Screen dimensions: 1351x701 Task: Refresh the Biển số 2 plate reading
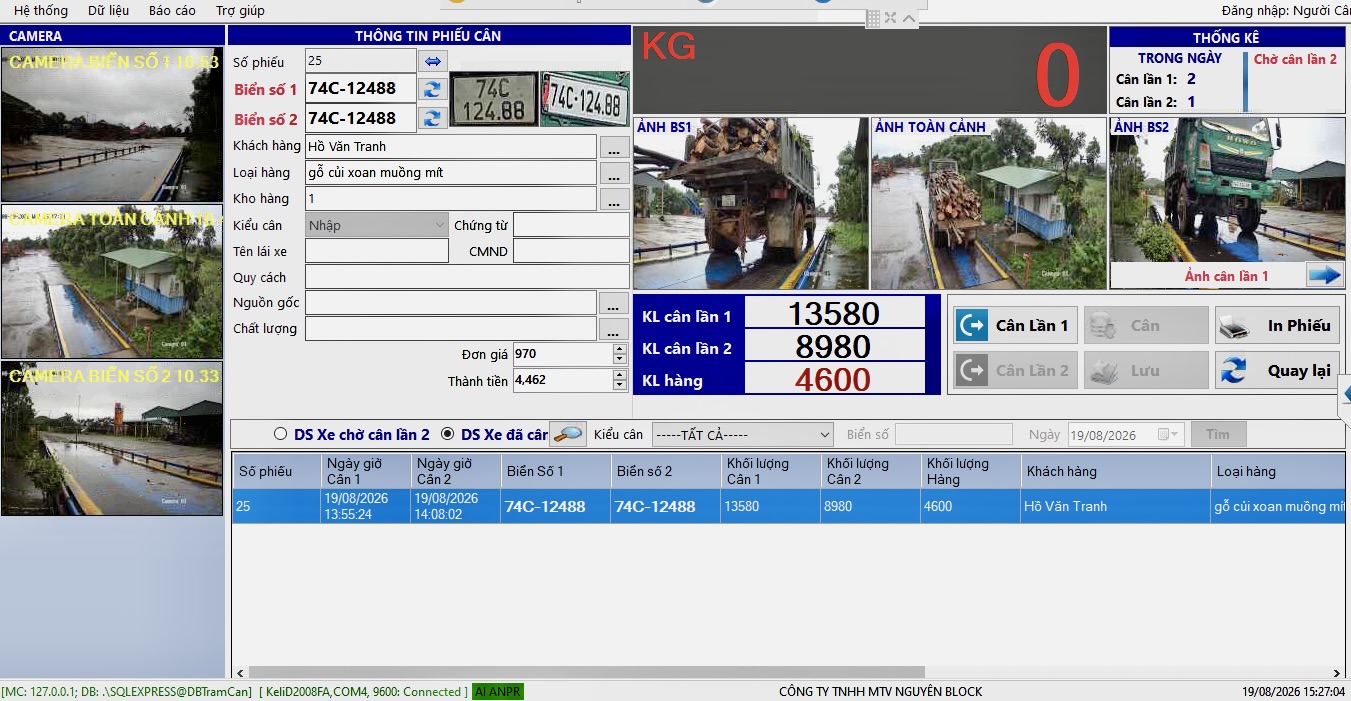click(432, 118)
